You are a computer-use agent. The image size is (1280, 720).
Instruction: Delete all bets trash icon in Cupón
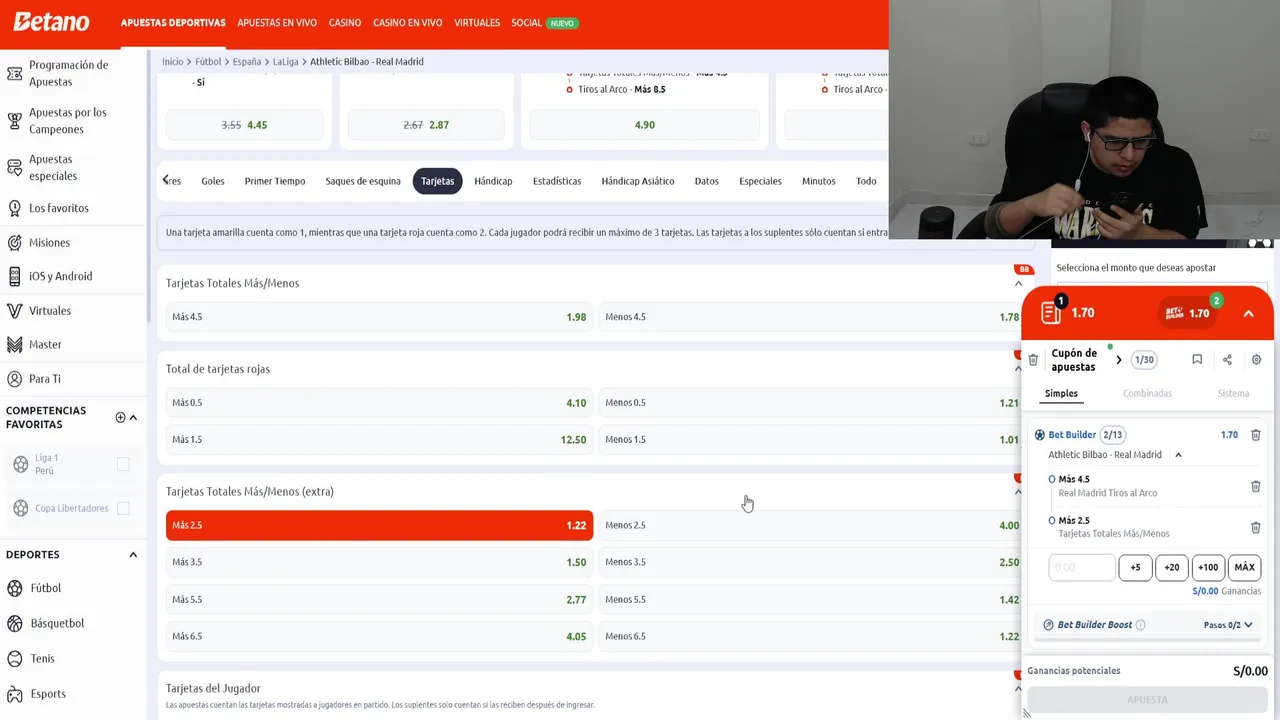(x=1033, y=360)
